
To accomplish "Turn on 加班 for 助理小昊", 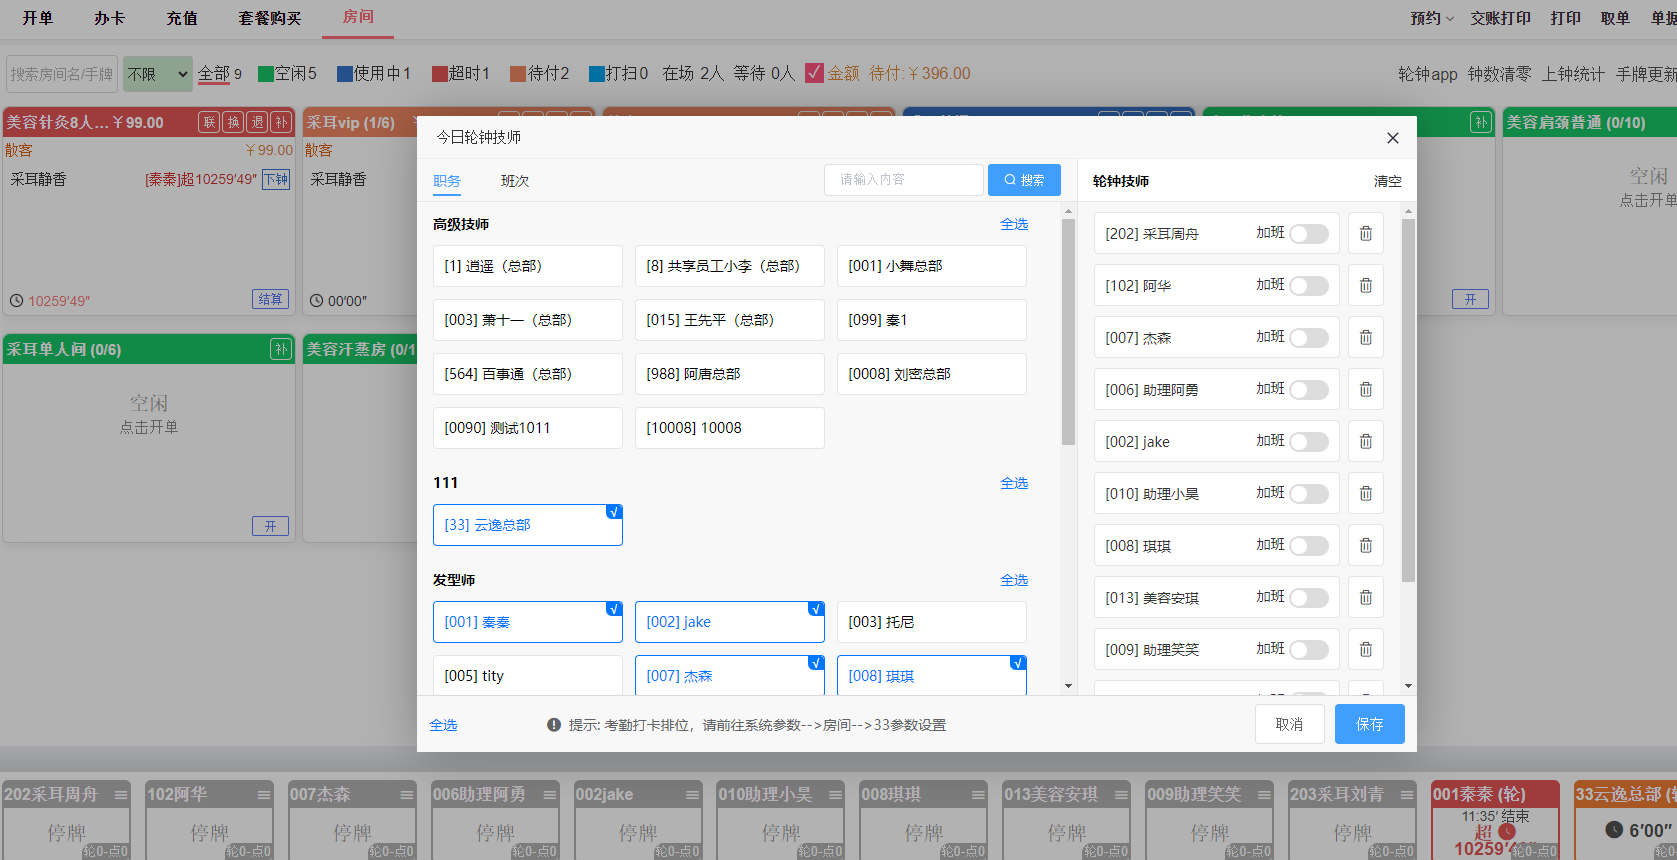I will [x=1308, y=494].
